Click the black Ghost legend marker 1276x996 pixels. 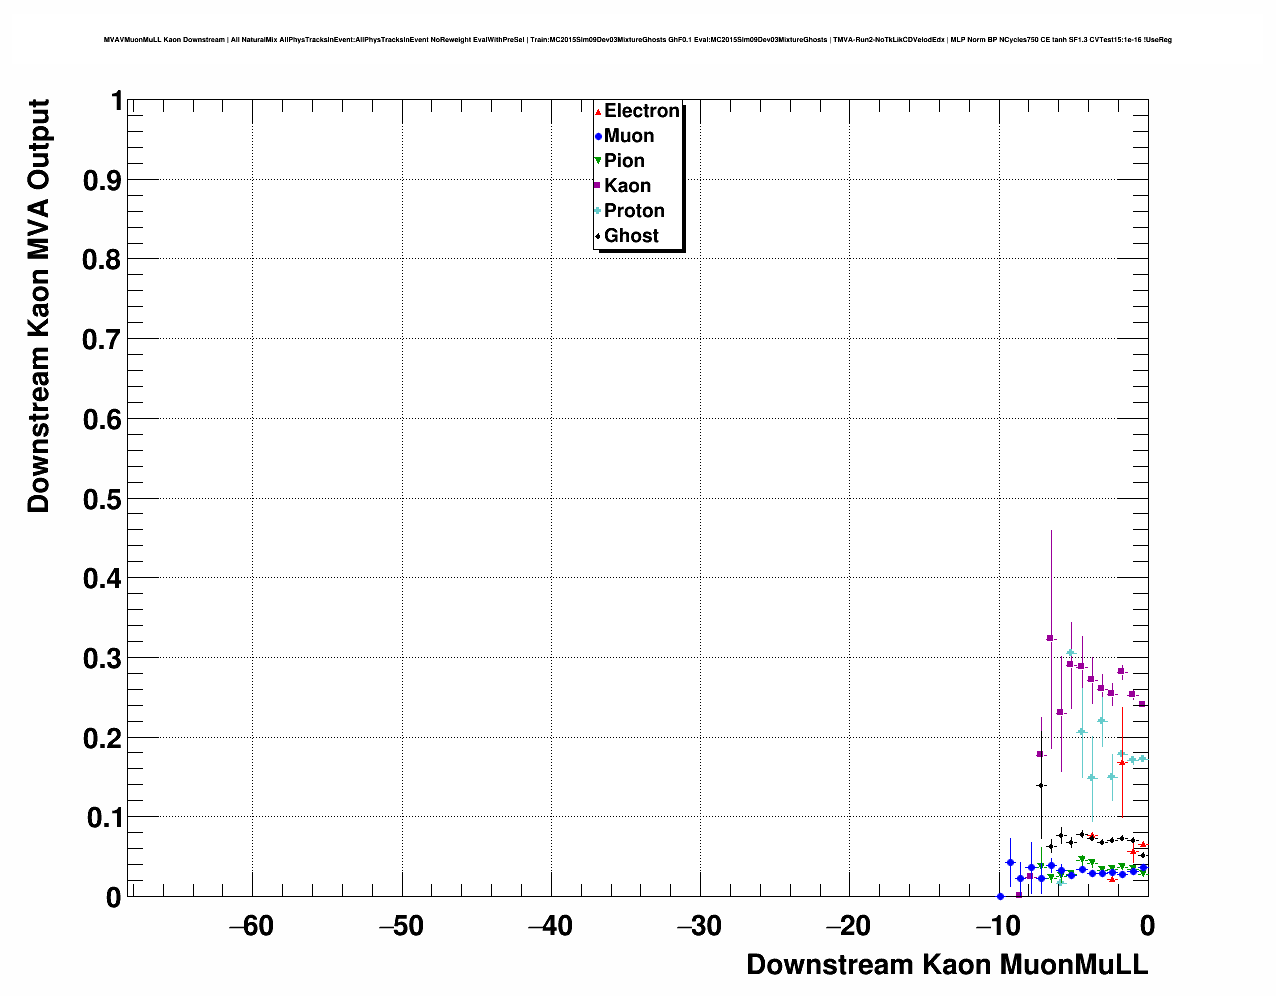598,236
